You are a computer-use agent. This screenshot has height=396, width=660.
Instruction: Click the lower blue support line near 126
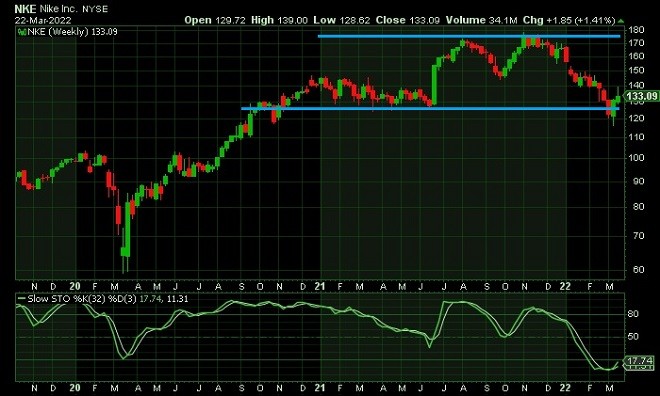[x=430, y=109]
